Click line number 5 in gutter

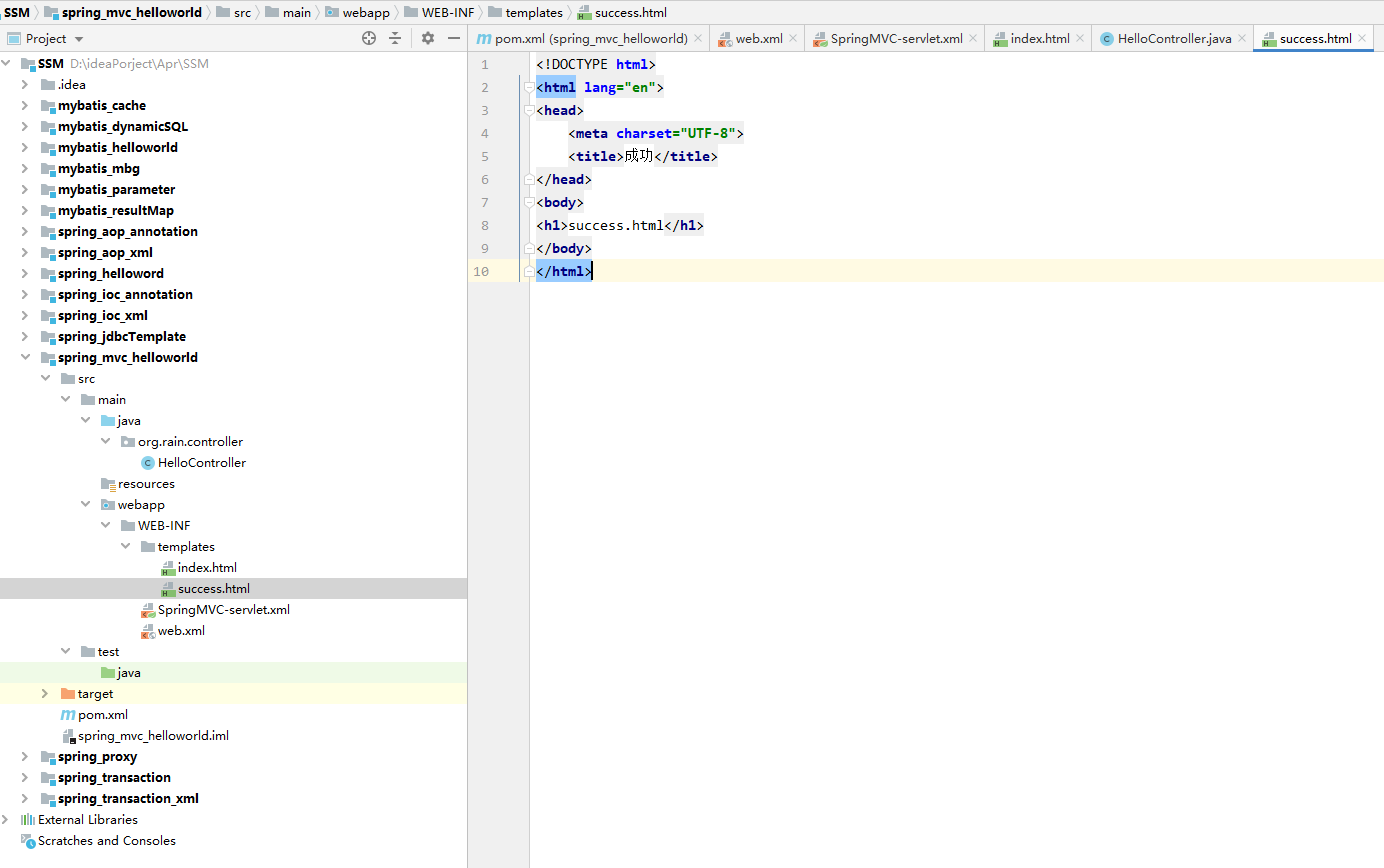click(484, 156)
